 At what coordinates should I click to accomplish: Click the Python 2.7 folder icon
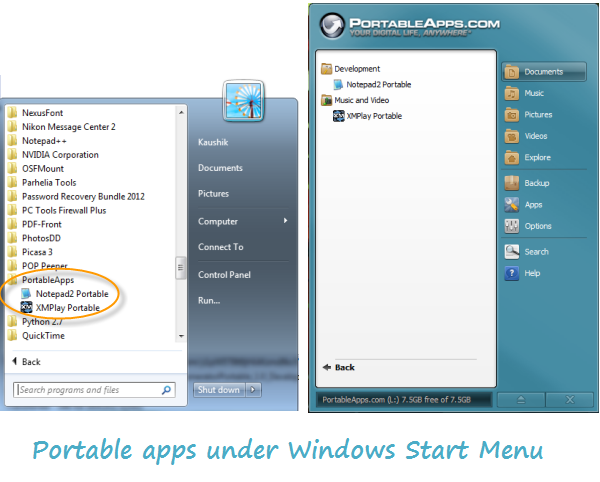click(x=12, y=321)
